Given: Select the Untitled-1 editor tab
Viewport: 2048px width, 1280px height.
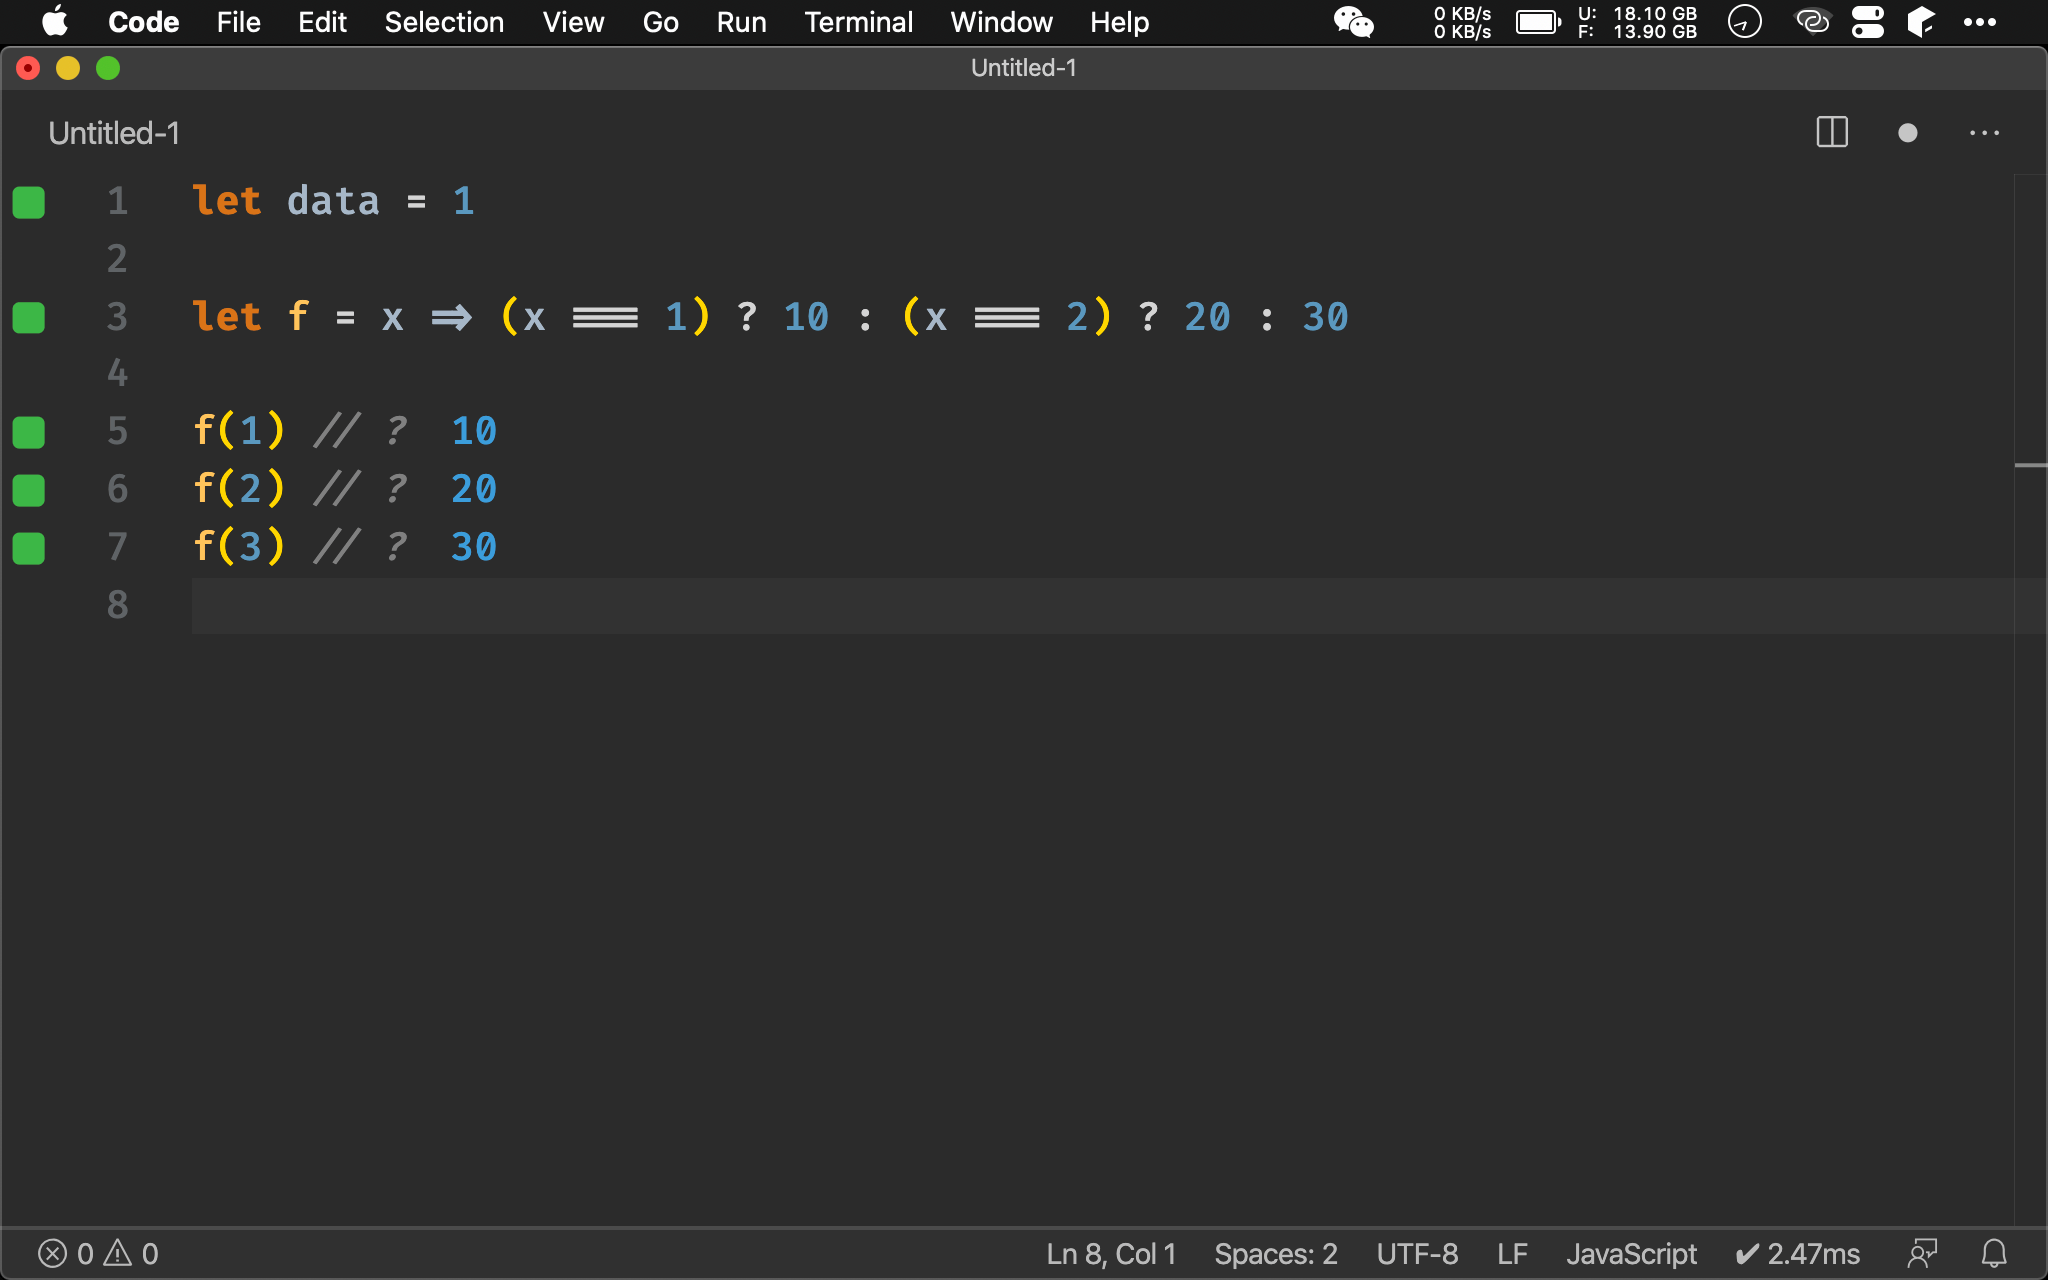Looking at the screenshot, I should point(114,133).
